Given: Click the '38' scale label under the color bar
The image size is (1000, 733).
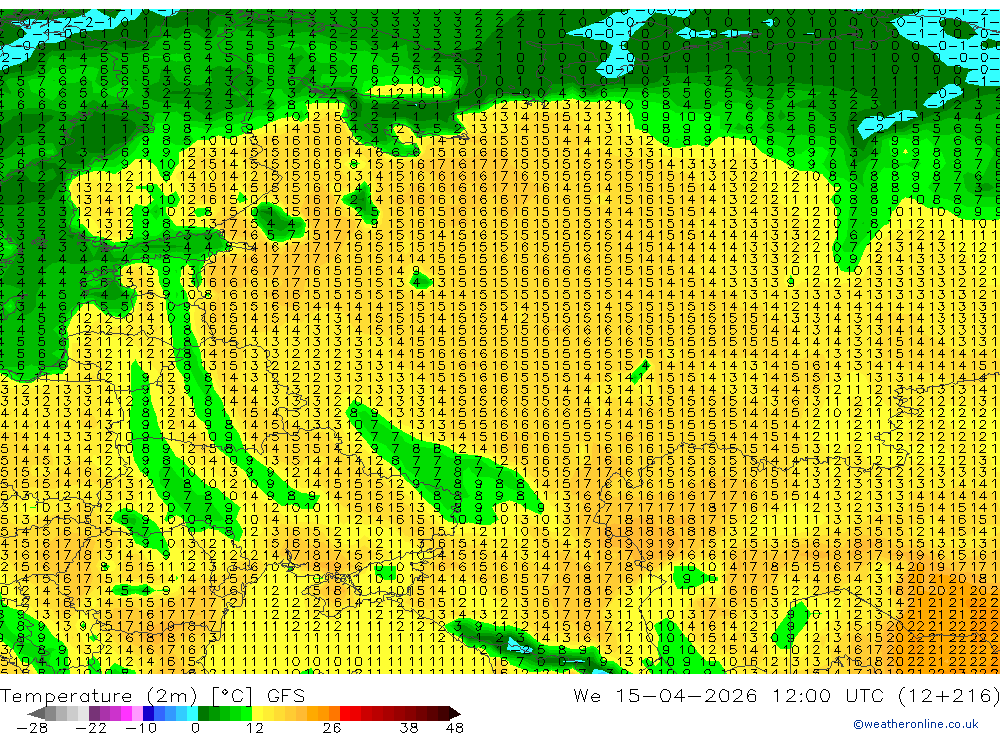Looking at the screenshot, I should (409, 728).
